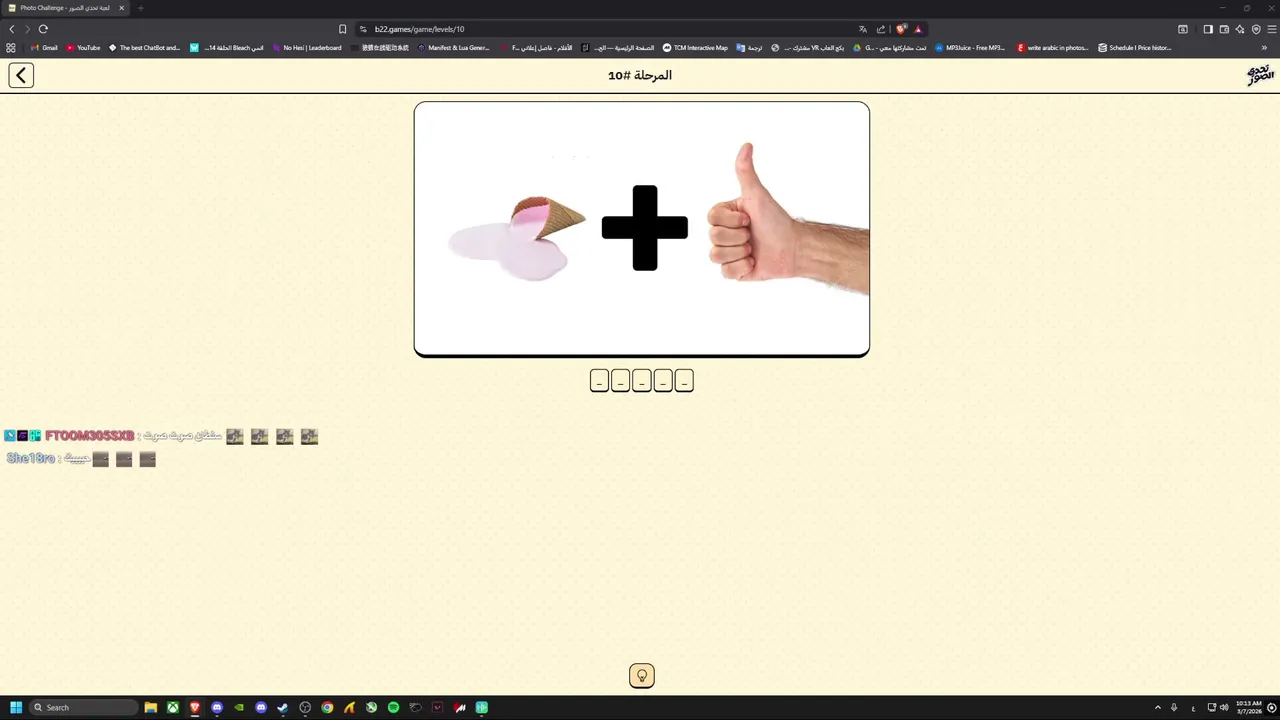Open the translate page icon
The image size is (1280, 720).
point(863,29)
